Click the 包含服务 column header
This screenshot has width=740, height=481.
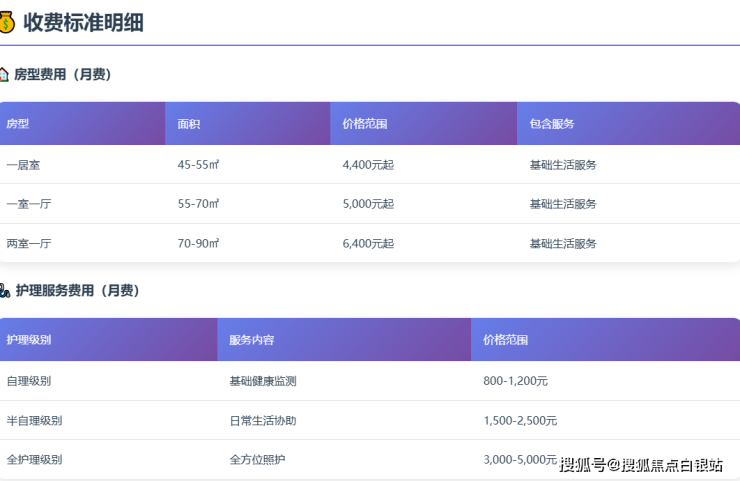552,124
